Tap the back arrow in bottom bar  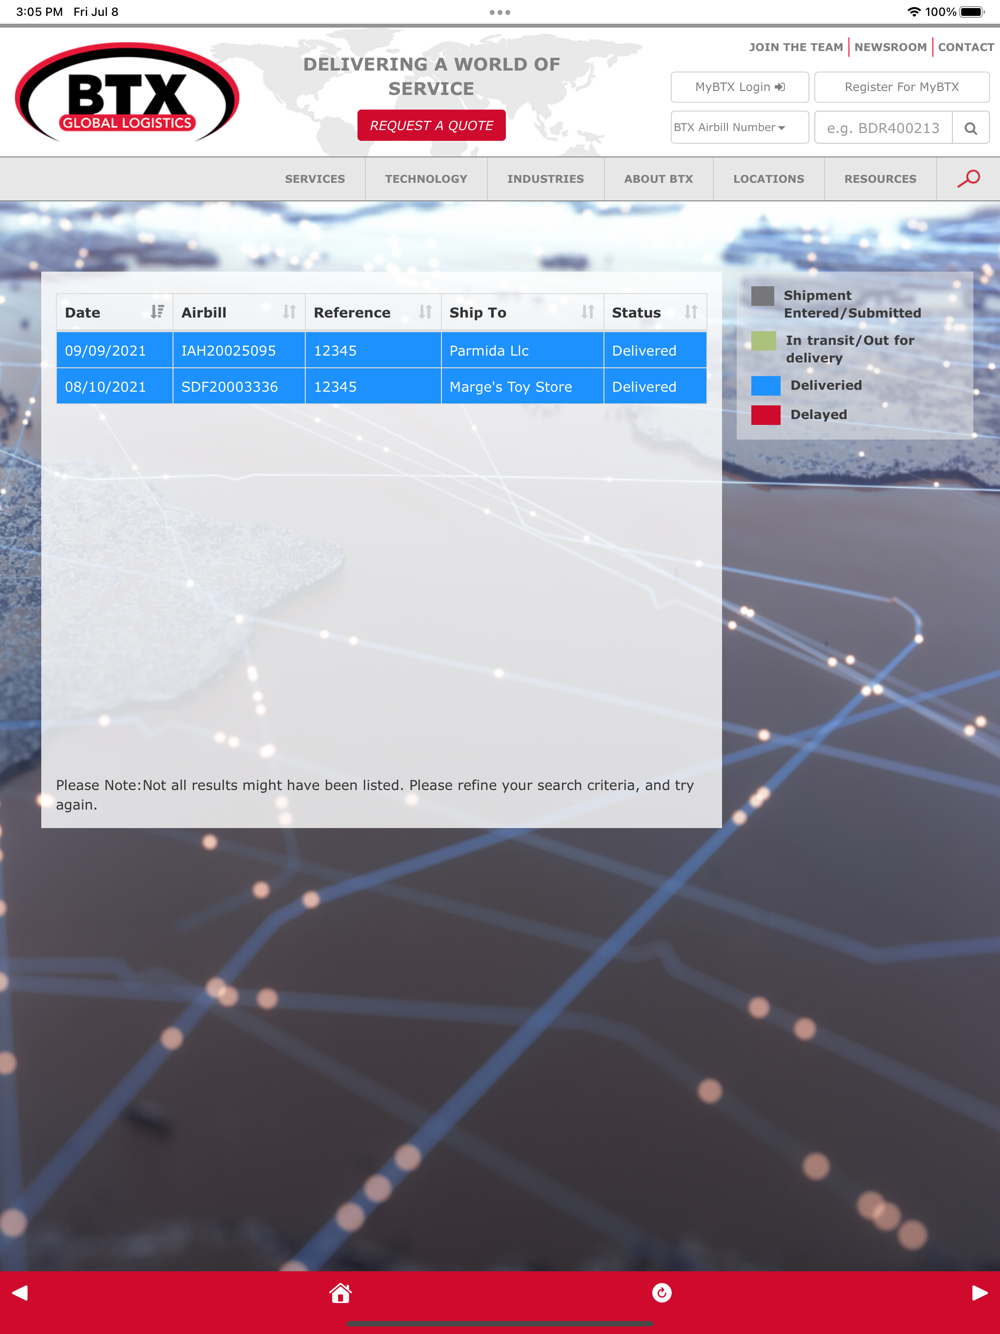[20, 1293]
